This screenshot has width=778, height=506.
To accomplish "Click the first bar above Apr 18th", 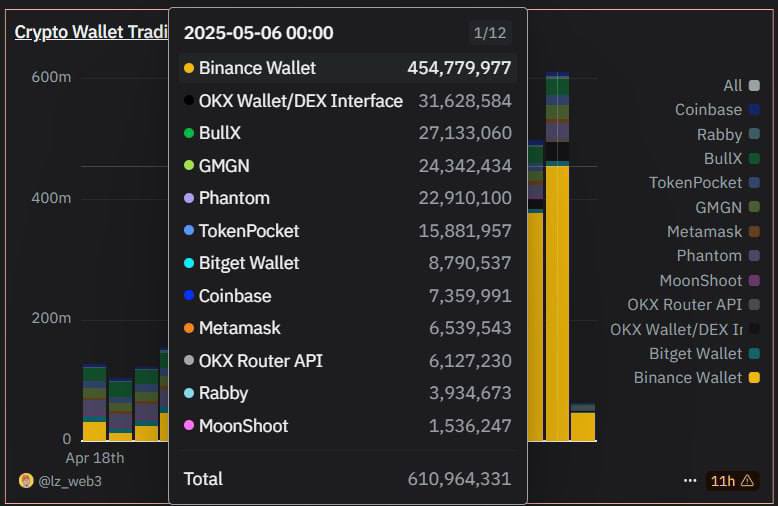I will (94, 402).
